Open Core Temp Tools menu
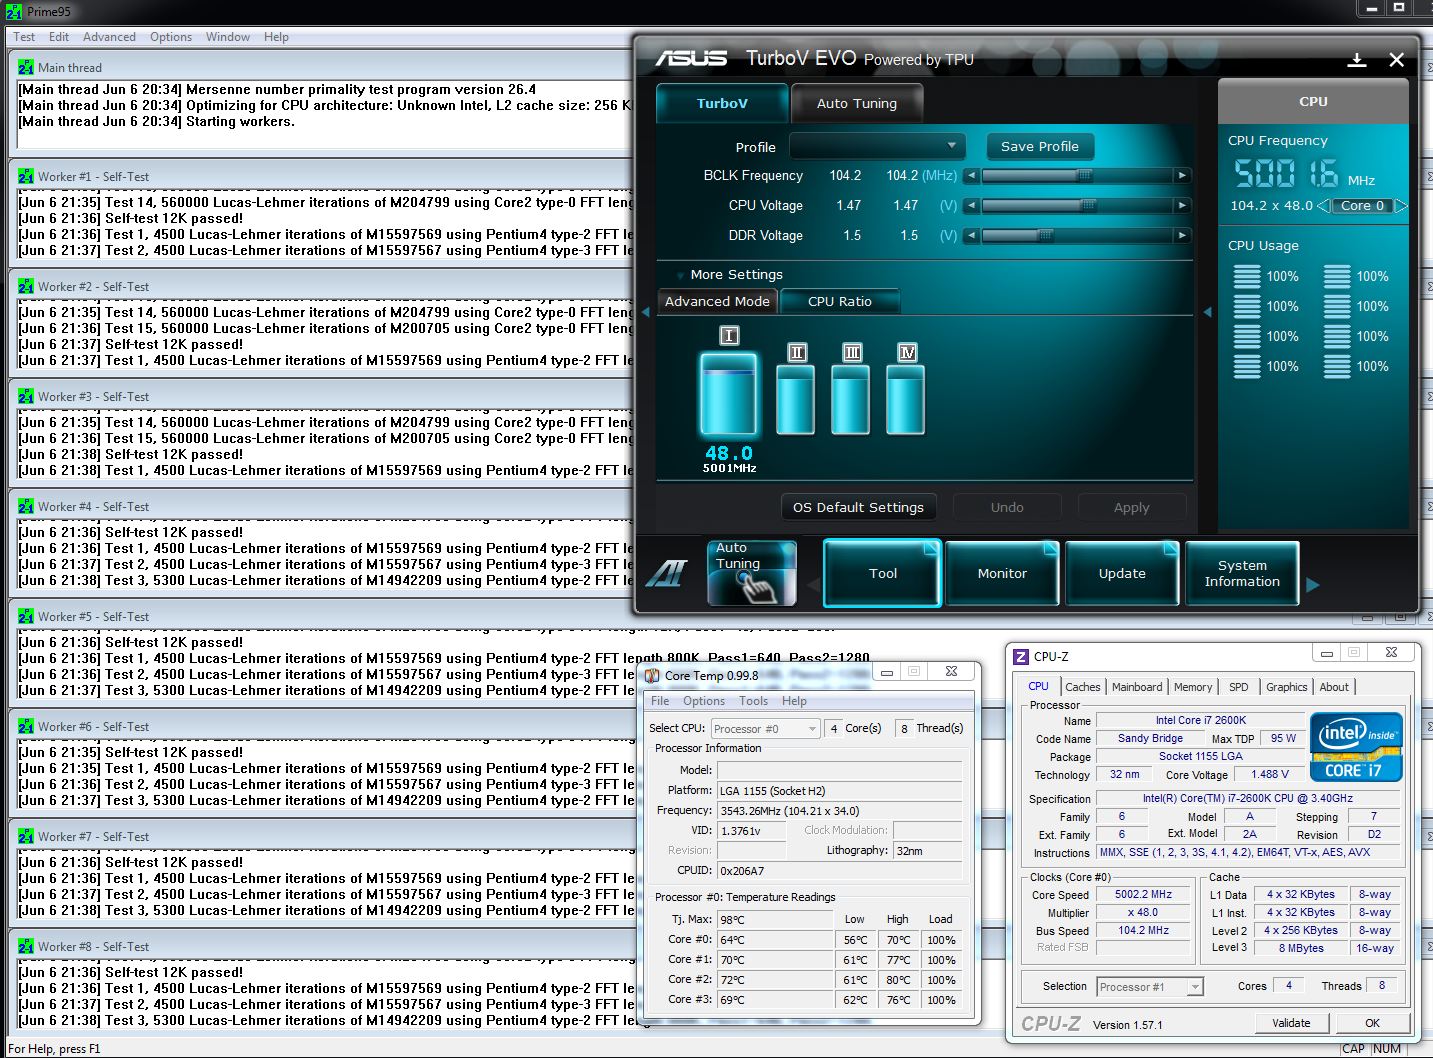This screenshot has height=1058, width=1433. pos(753,701)
